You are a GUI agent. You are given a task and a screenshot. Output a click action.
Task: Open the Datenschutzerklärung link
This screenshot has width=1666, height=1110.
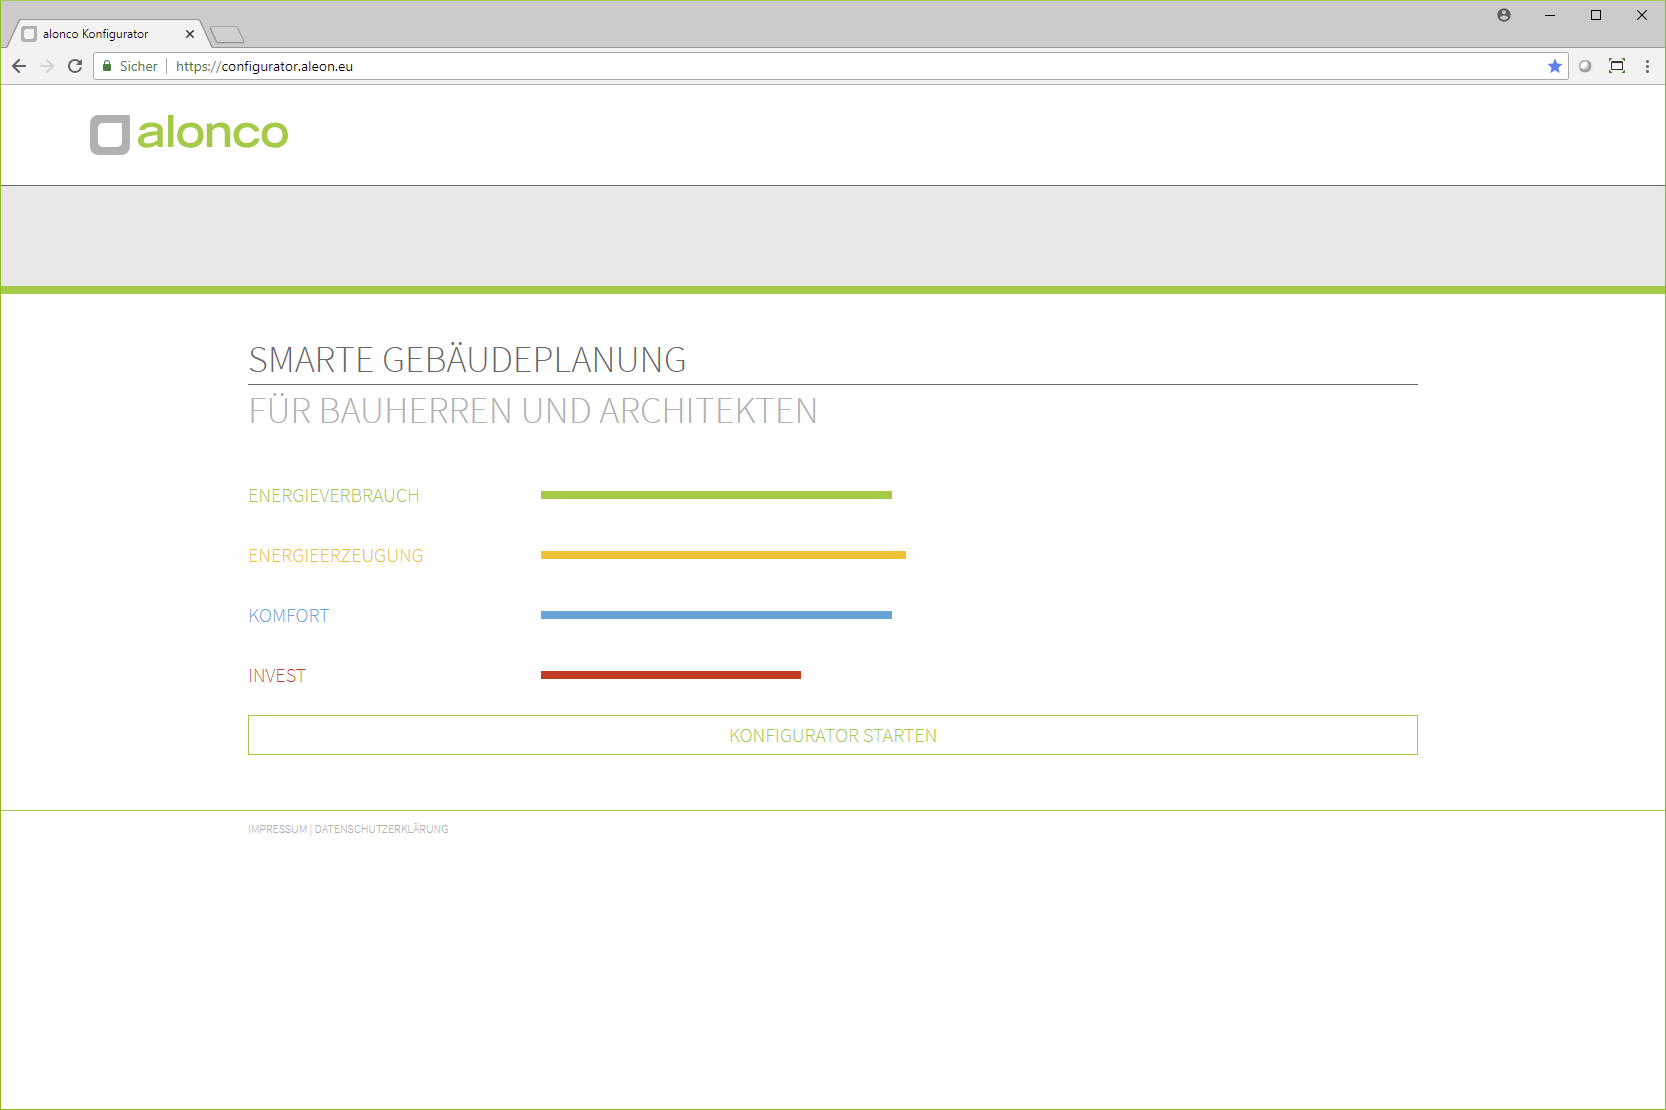click(x=381, y=829)
